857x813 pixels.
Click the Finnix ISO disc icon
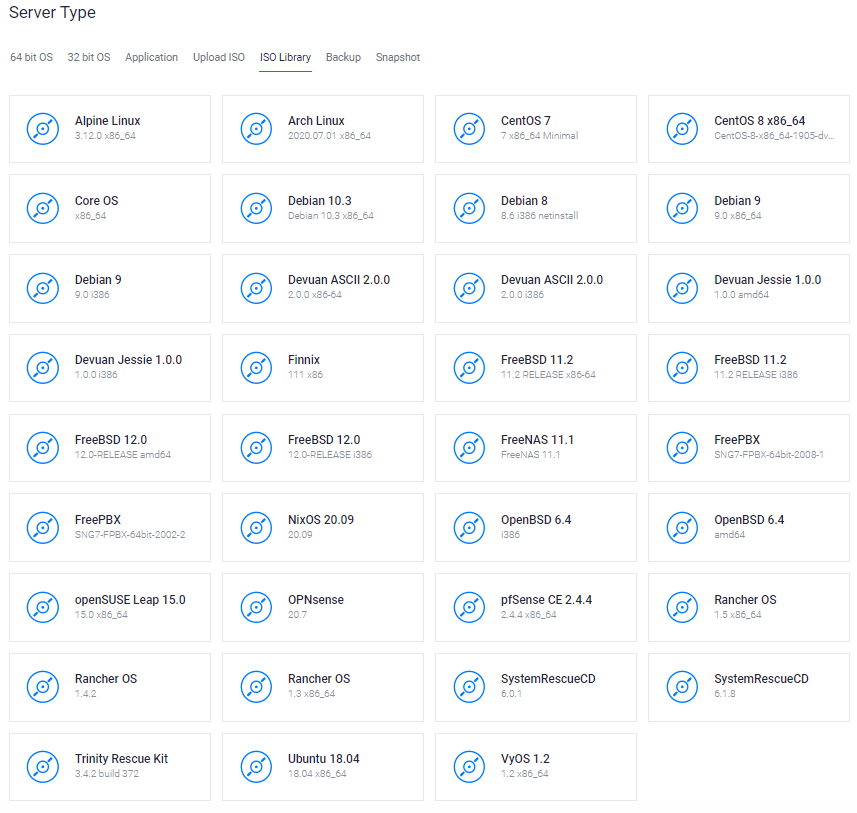click(x=256, y=367)
